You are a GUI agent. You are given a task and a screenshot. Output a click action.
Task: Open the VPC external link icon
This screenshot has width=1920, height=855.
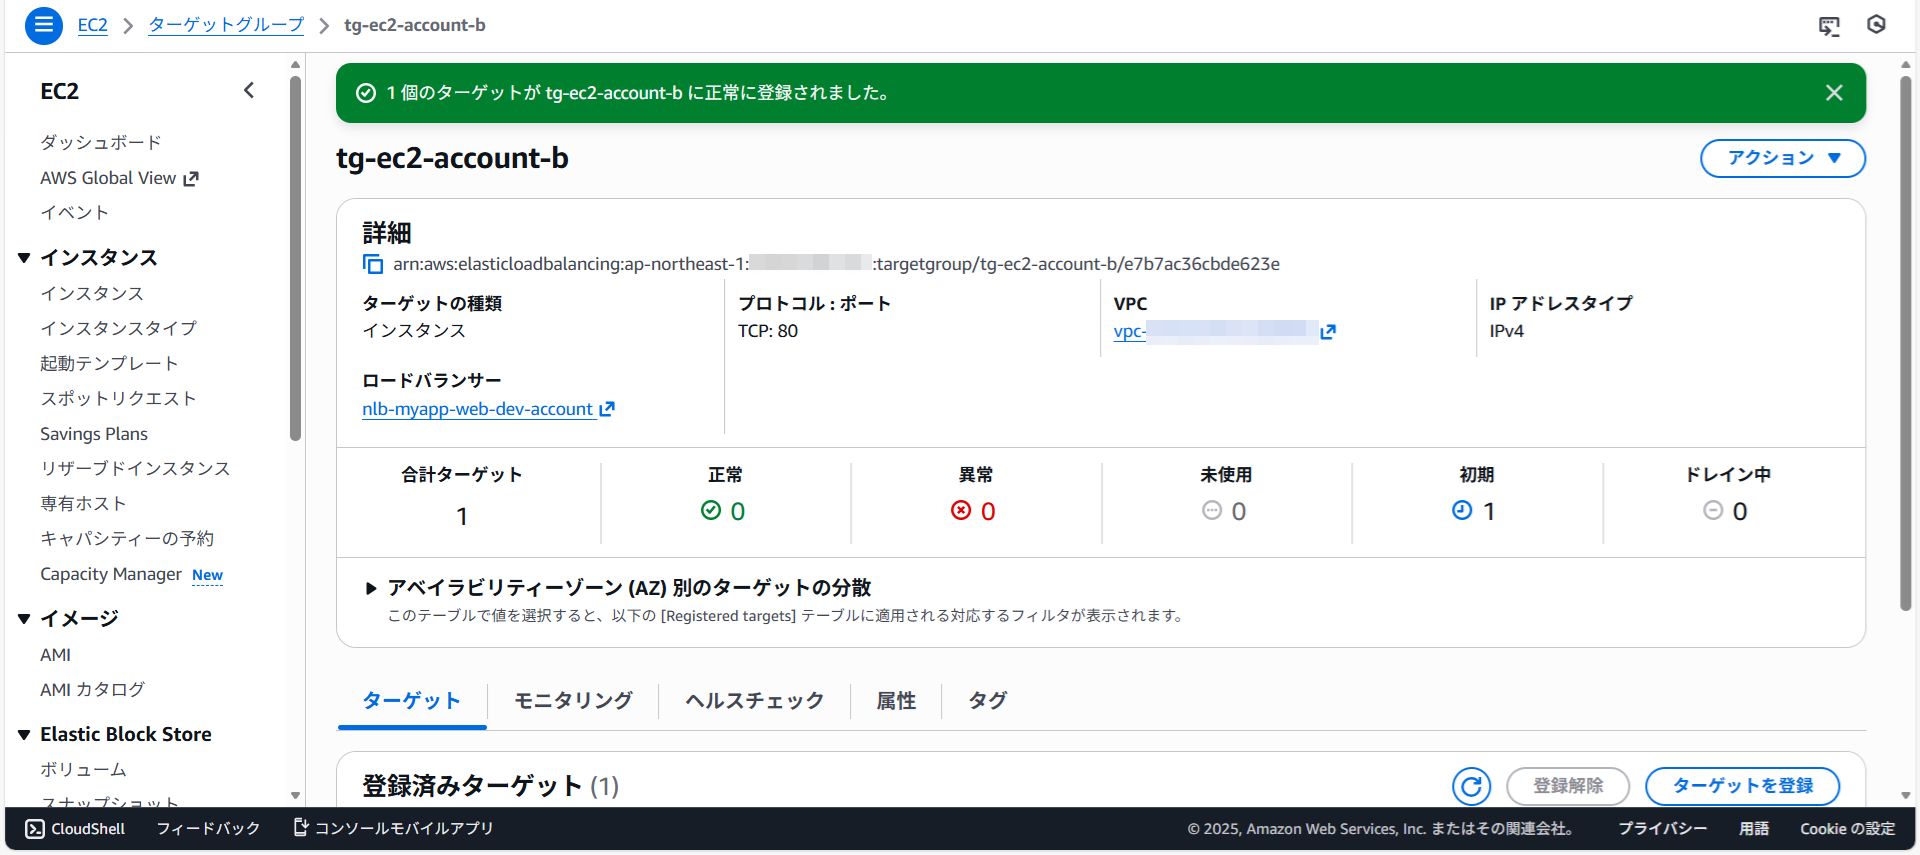pyautogui.click(x=1328, y=332)
